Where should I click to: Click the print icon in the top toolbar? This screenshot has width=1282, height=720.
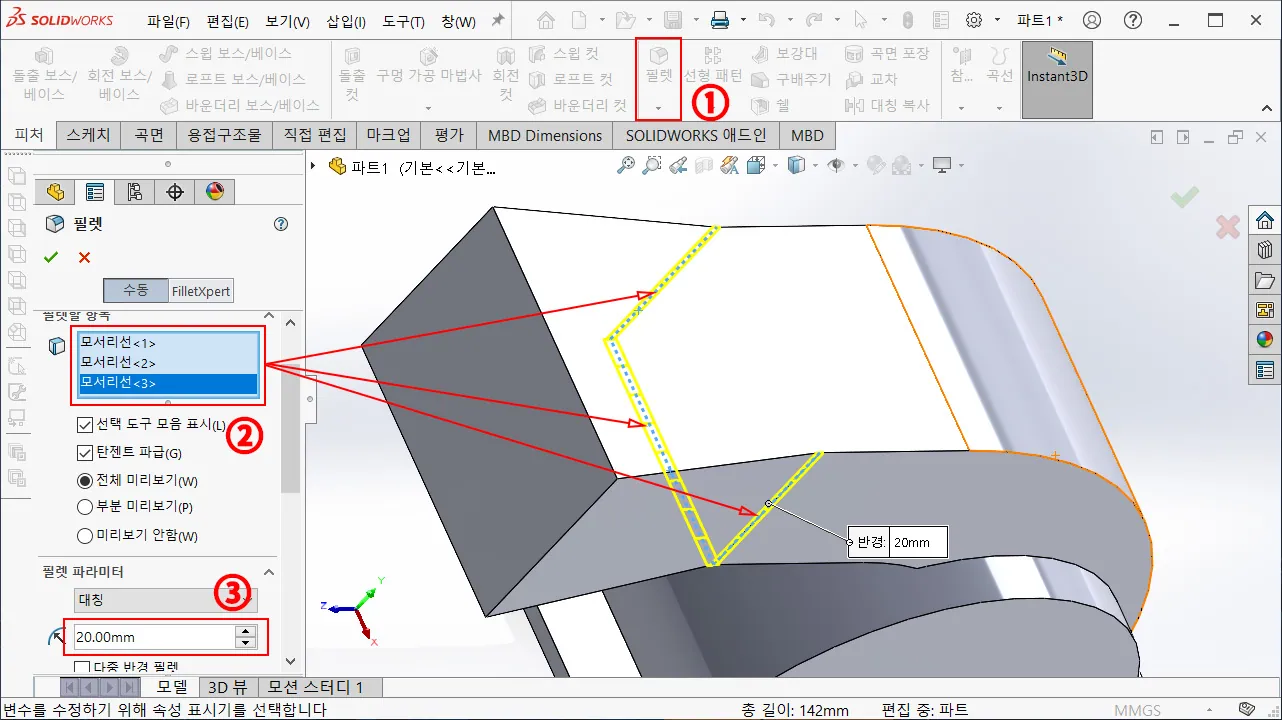click(720, 20)
